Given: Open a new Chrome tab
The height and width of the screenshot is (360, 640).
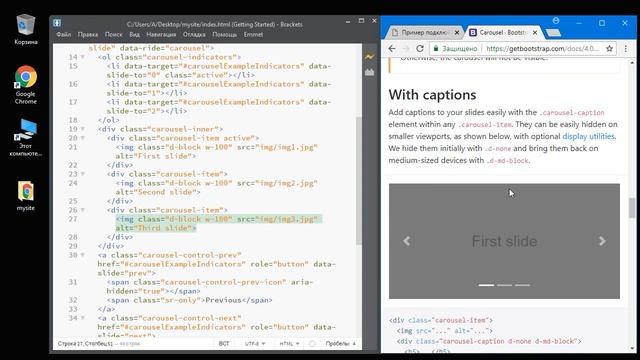Looking at the screenshot, I should click(x=553, y=33).
